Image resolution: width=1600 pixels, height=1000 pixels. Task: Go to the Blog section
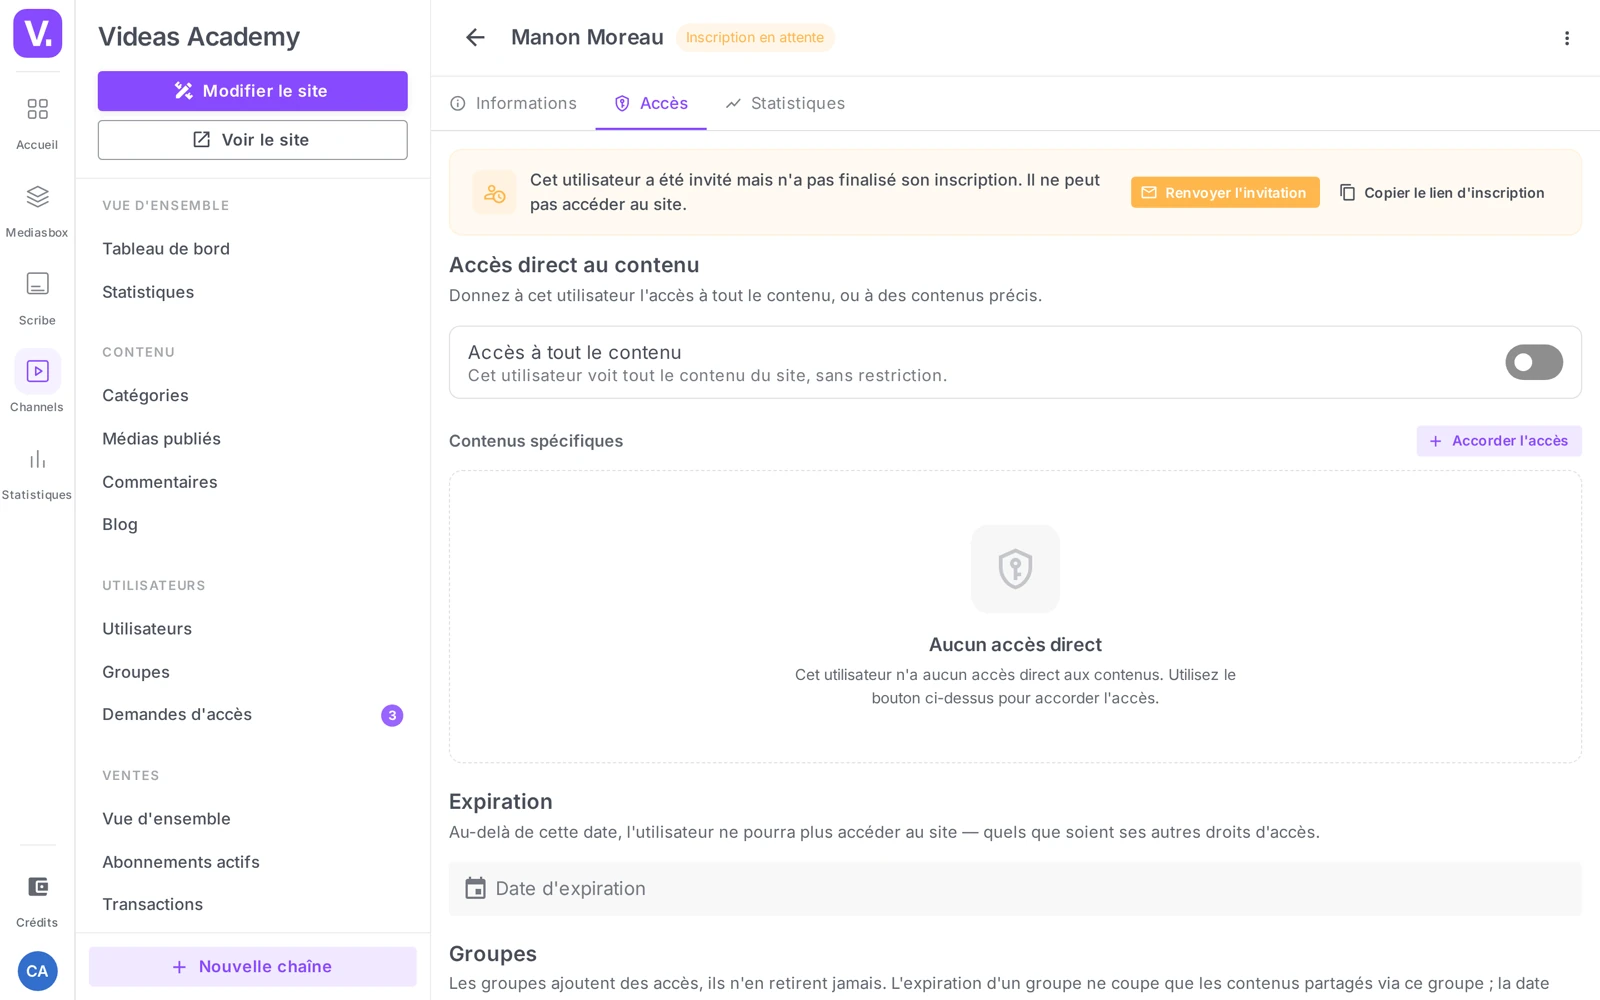coord(120,525)
